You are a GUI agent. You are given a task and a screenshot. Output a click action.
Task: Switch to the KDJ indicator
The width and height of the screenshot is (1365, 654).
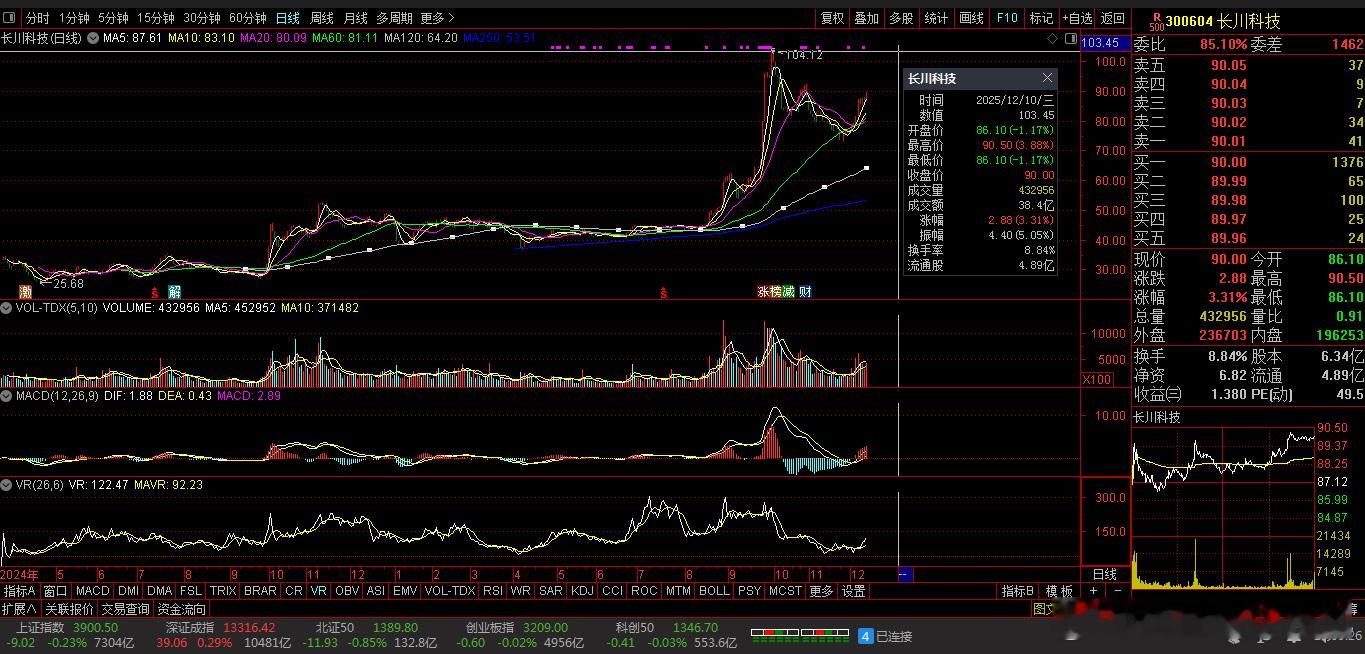[582, 591]
